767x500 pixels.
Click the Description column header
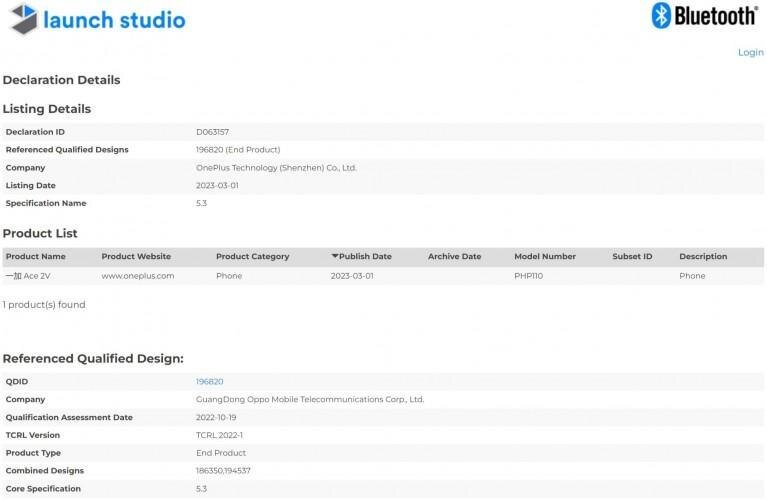click(705, 257)
